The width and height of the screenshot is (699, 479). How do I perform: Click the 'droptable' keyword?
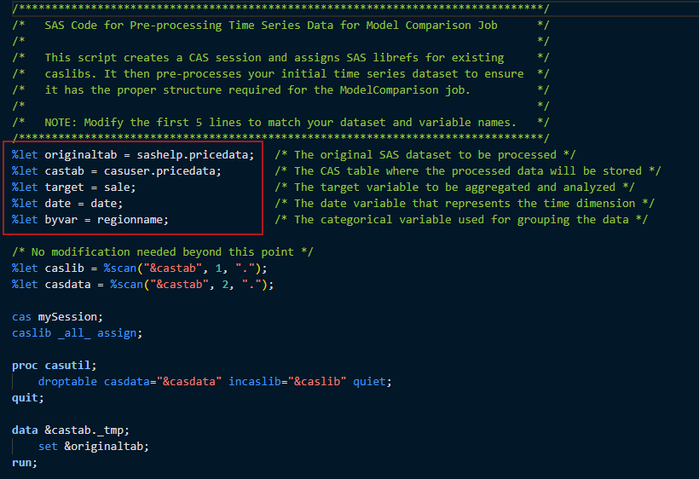pos(67,381)
